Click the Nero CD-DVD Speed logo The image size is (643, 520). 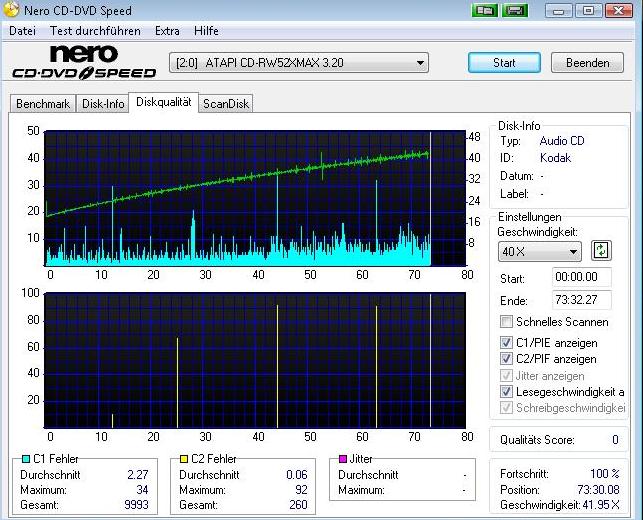pyautogui.click(x=84, y=62)
